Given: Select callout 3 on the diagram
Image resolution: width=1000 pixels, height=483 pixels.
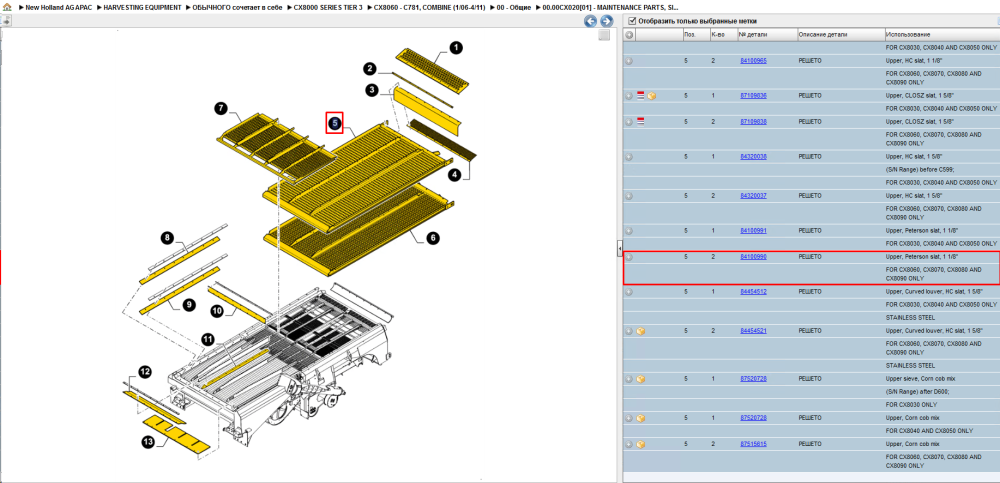Looking at the screenshot, I should (372, 90).
